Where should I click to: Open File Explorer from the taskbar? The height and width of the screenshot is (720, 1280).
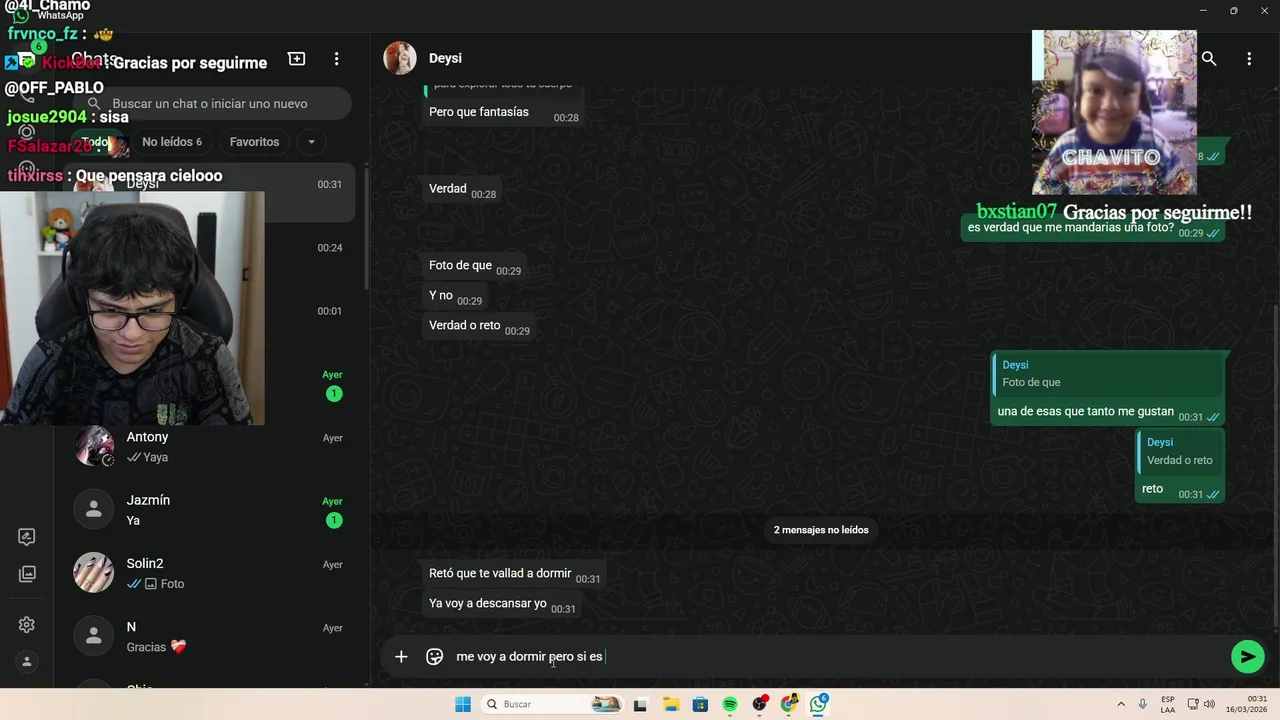(671, 704)
